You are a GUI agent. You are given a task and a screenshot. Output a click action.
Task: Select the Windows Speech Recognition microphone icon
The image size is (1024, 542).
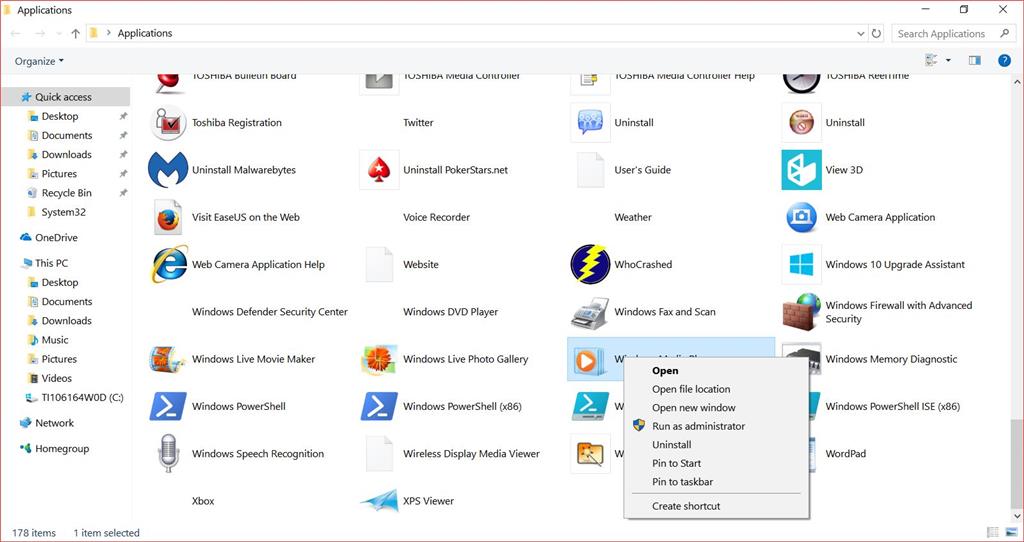168,453
